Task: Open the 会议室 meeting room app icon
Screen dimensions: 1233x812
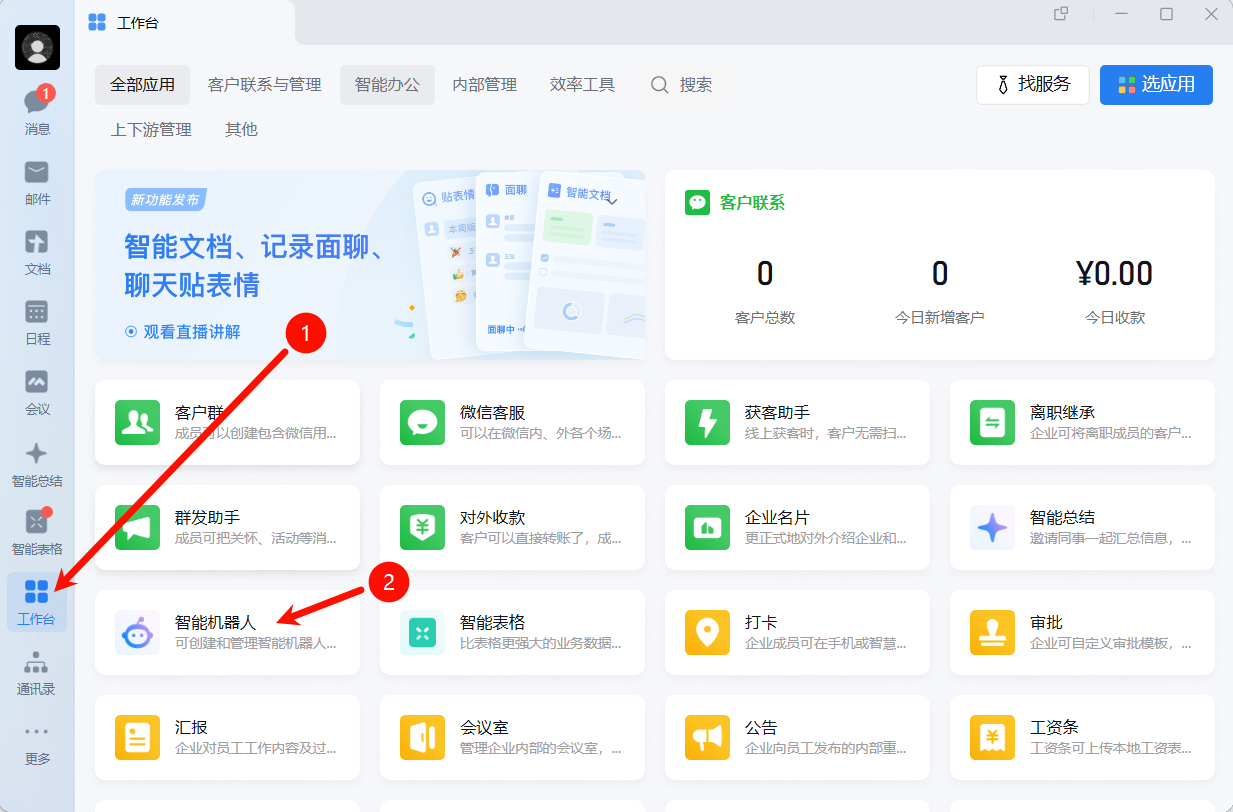Action: click(422, 738)
